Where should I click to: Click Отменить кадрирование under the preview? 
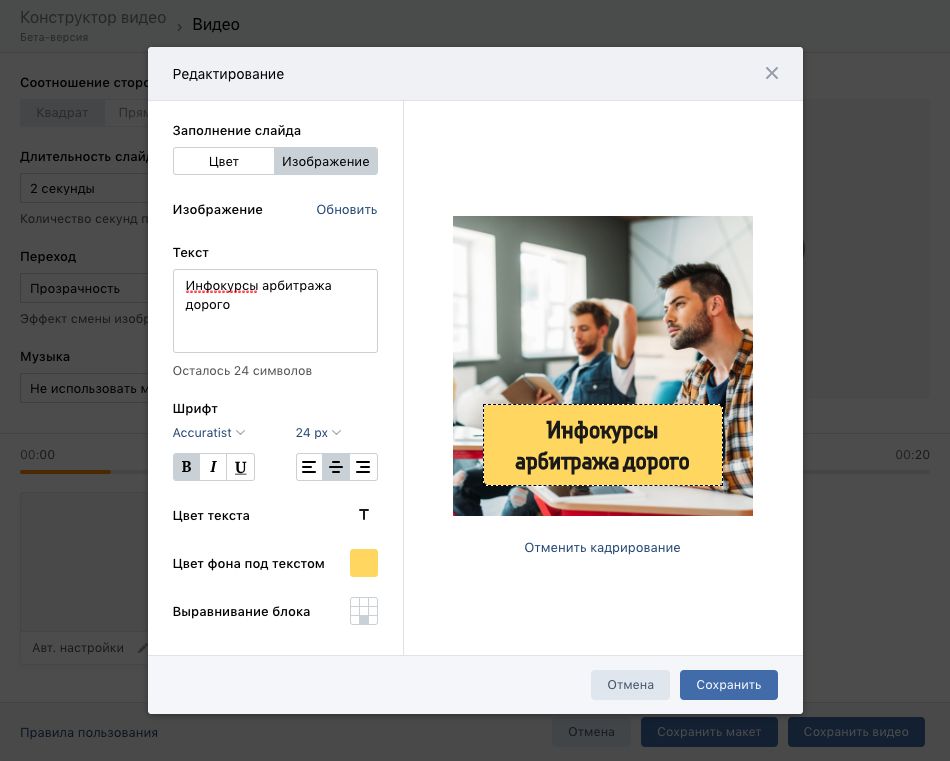tap(602, 547)
